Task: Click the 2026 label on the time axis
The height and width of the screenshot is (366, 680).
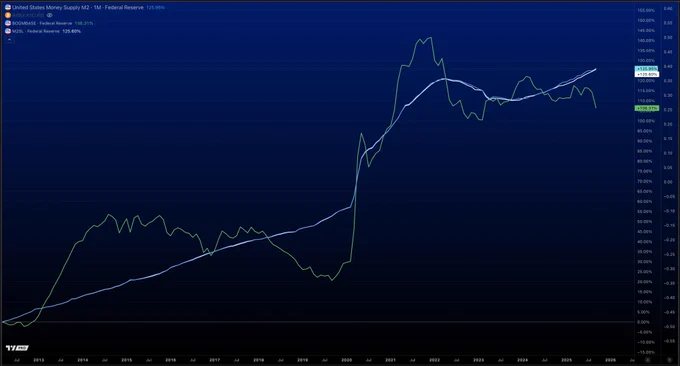Action: [611, 360]
